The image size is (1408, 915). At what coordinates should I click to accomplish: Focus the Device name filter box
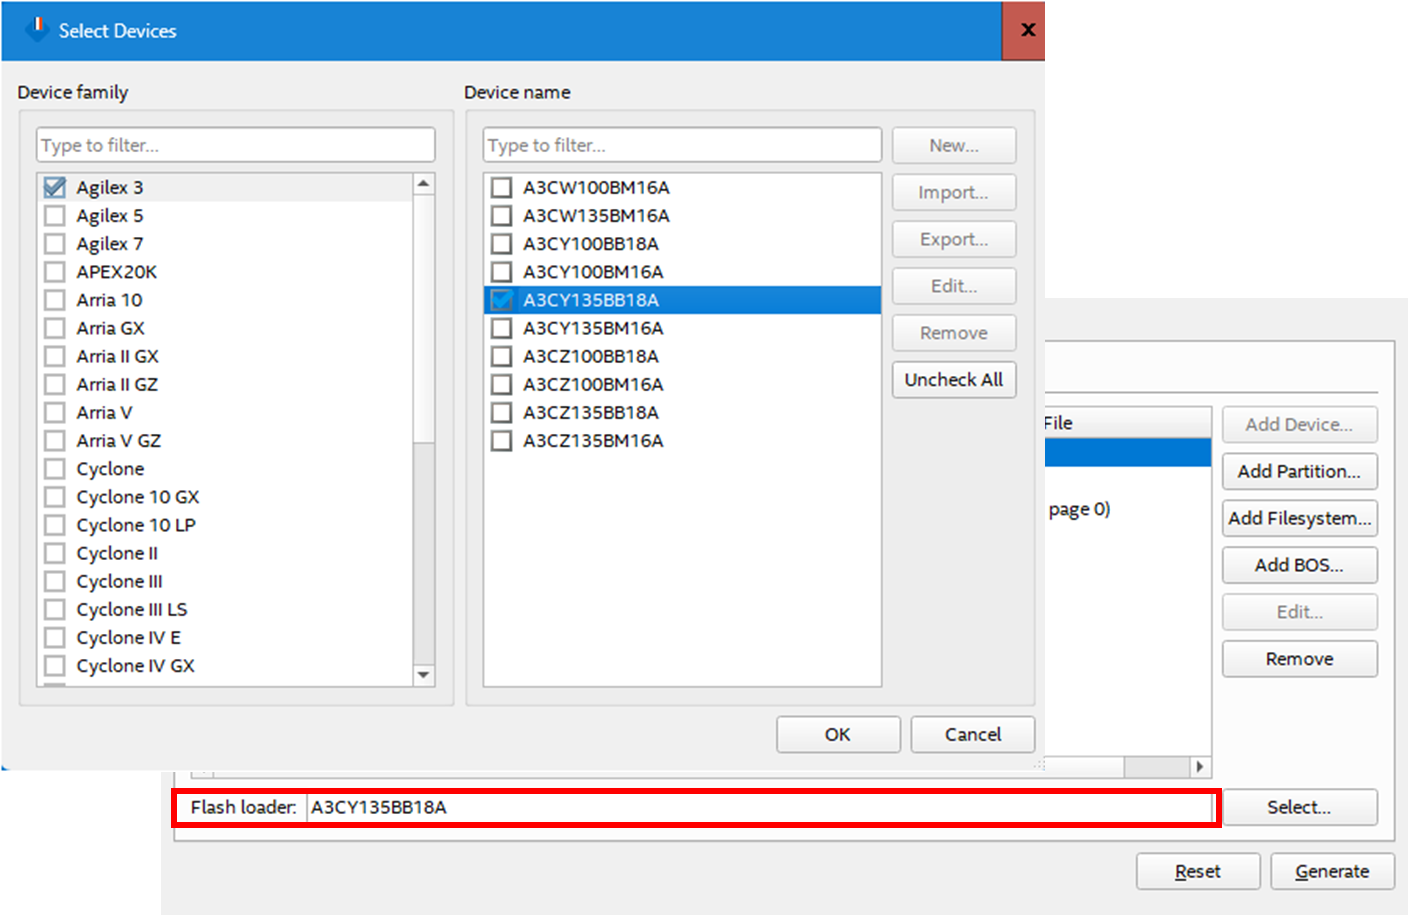coord(682,145)
